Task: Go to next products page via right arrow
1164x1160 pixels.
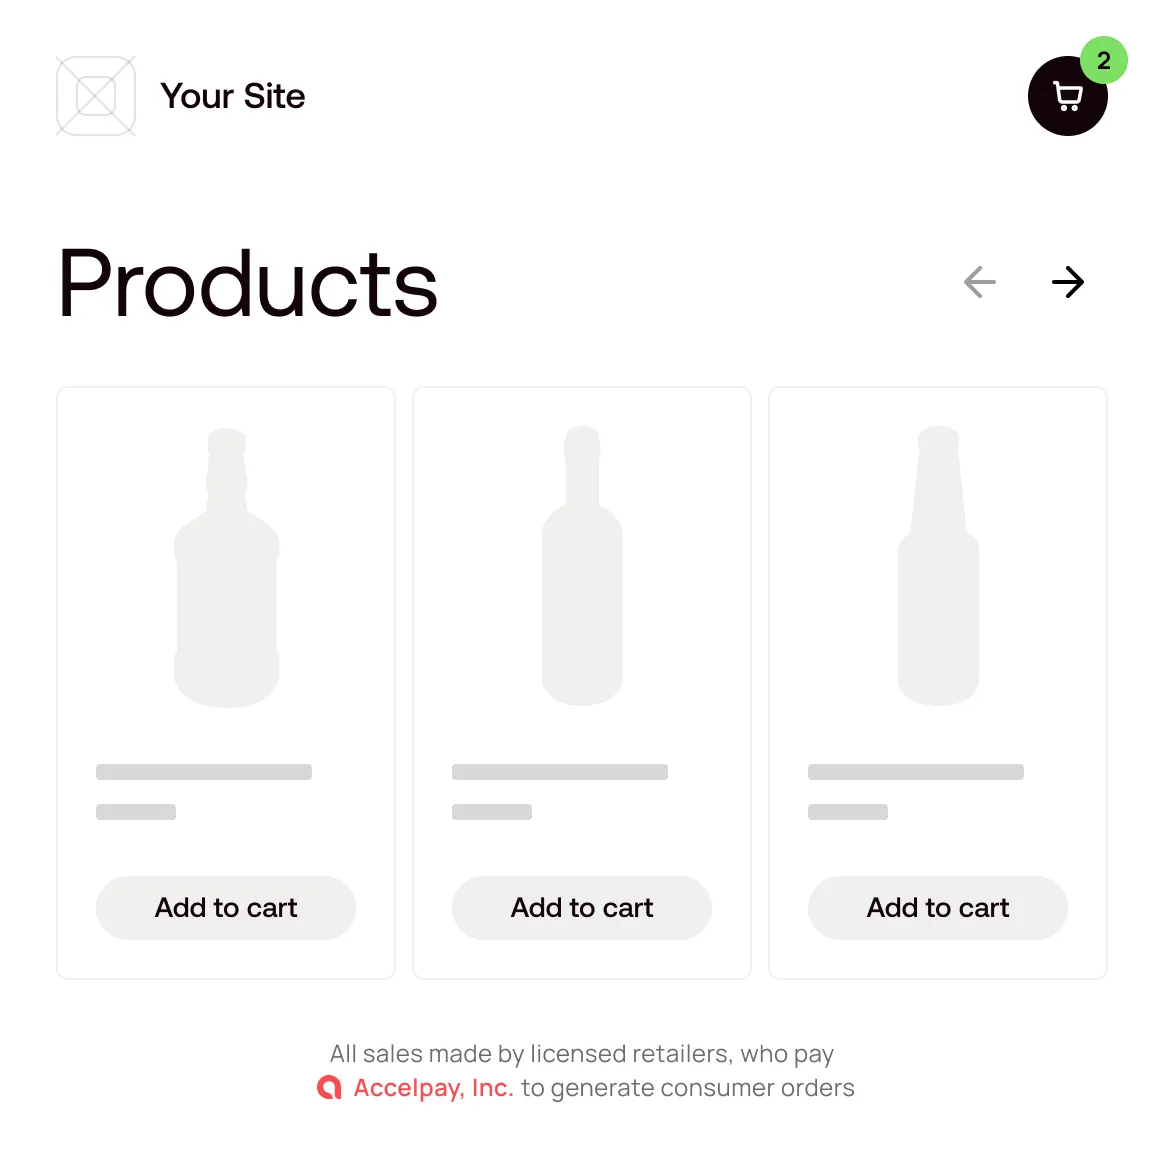Action: pyautogui.click(x=1068, y=282)
